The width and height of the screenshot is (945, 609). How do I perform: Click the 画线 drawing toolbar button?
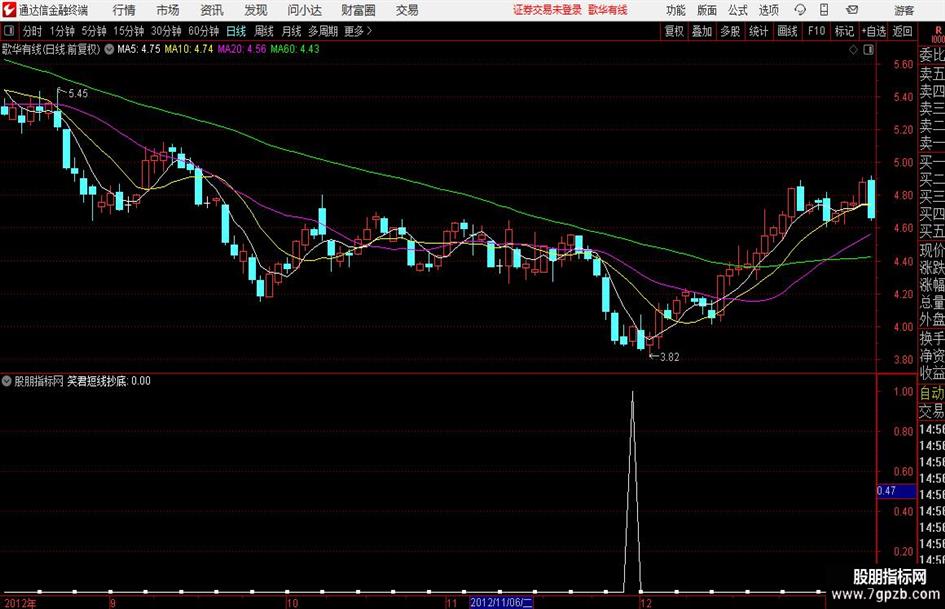click(x=787, y=31)
